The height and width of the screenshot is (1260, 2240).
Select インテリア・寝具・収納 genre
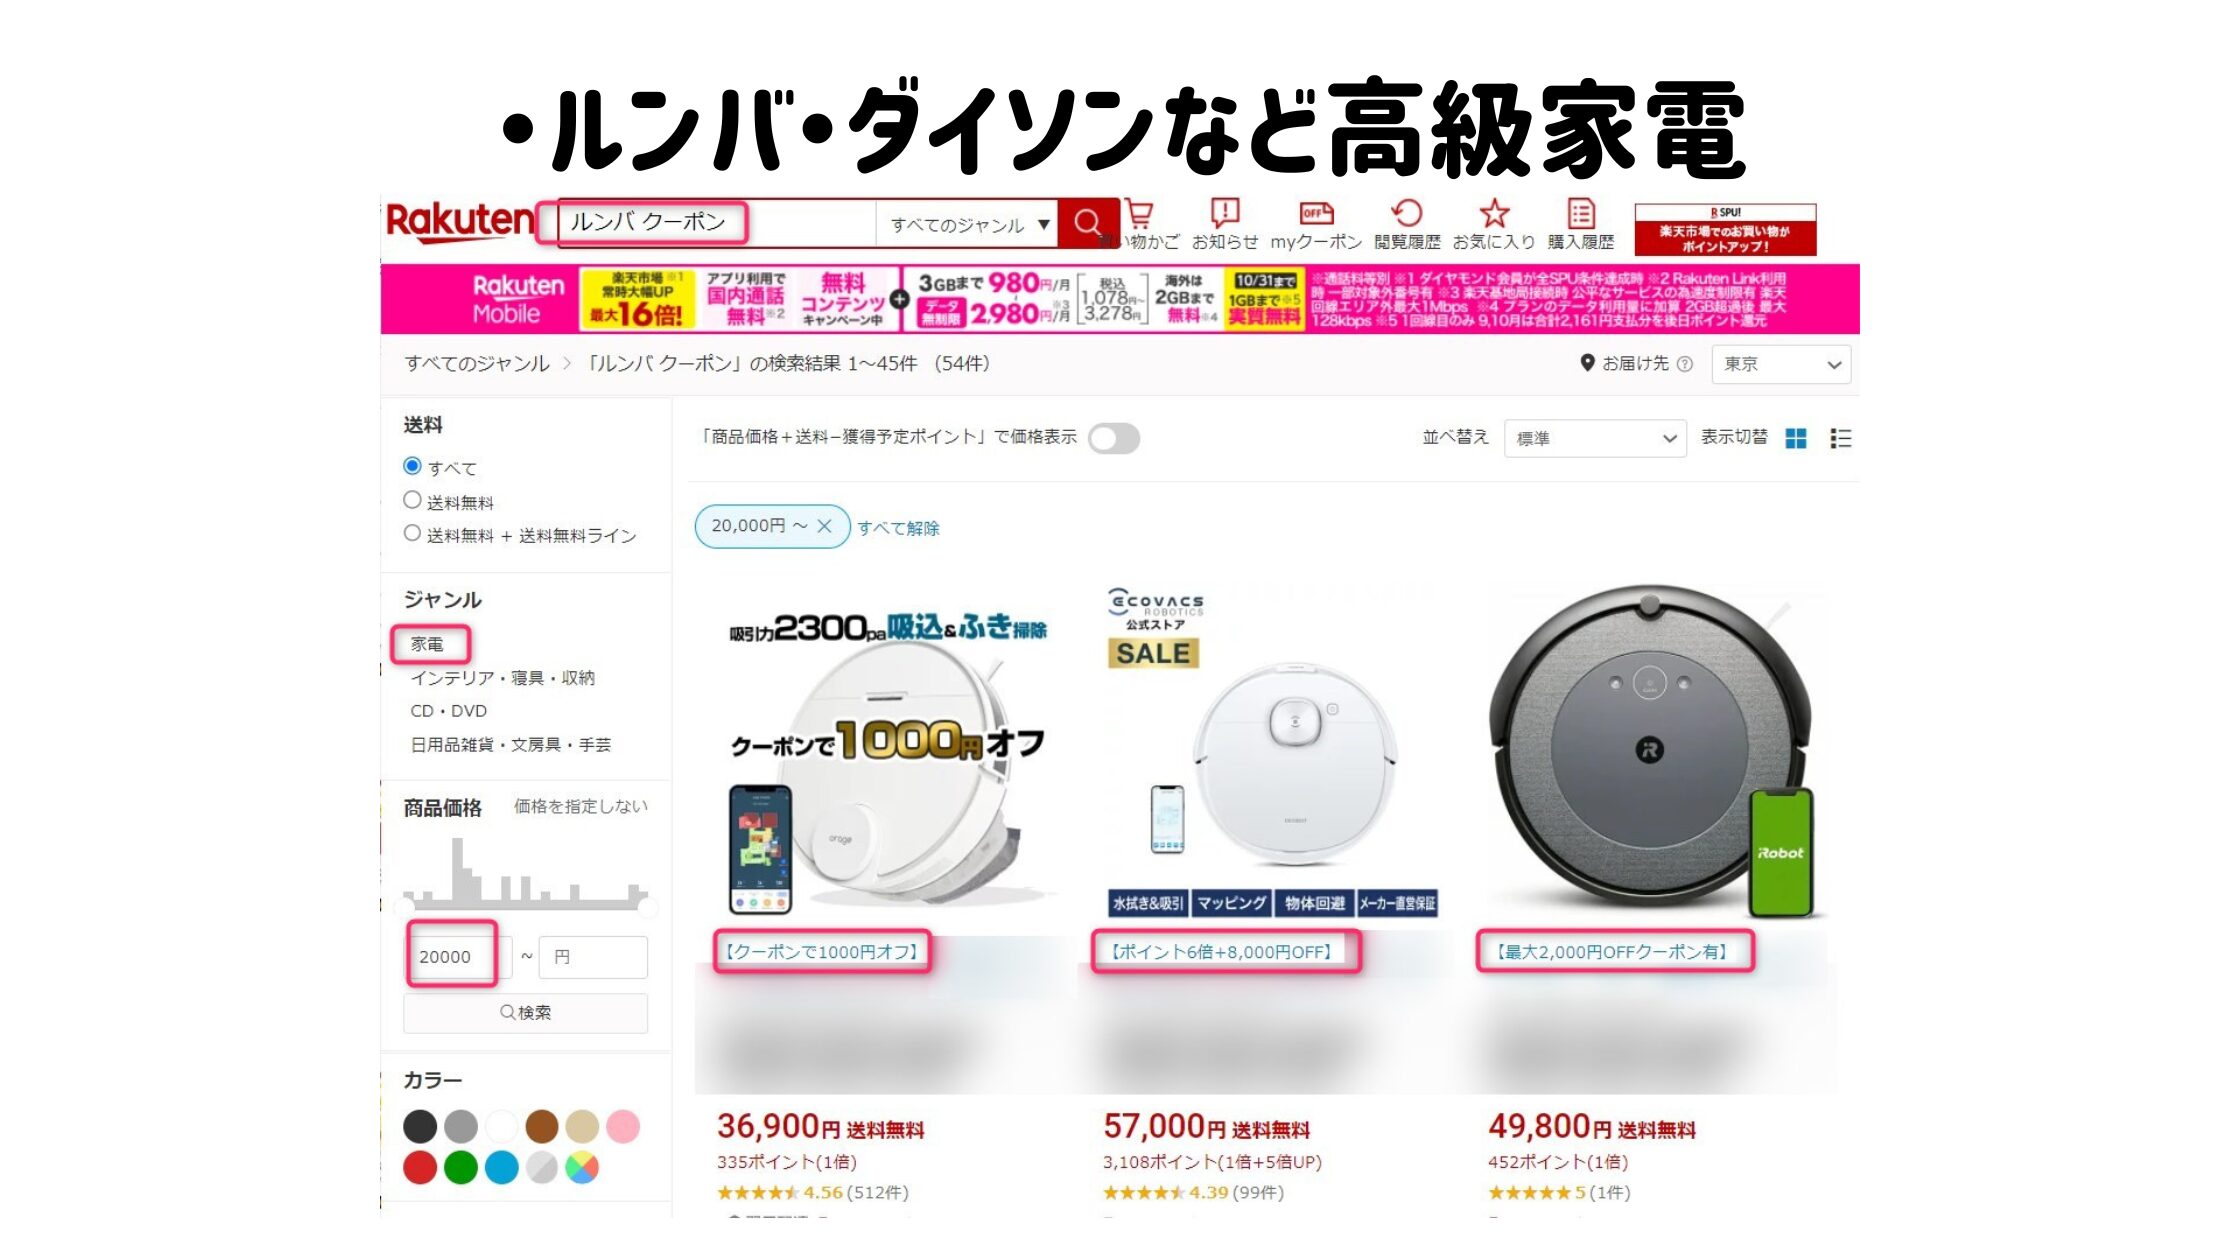502,678
